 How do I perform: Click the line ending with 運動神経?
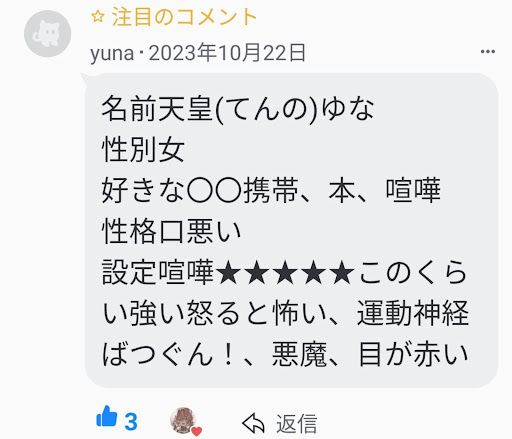285,313
